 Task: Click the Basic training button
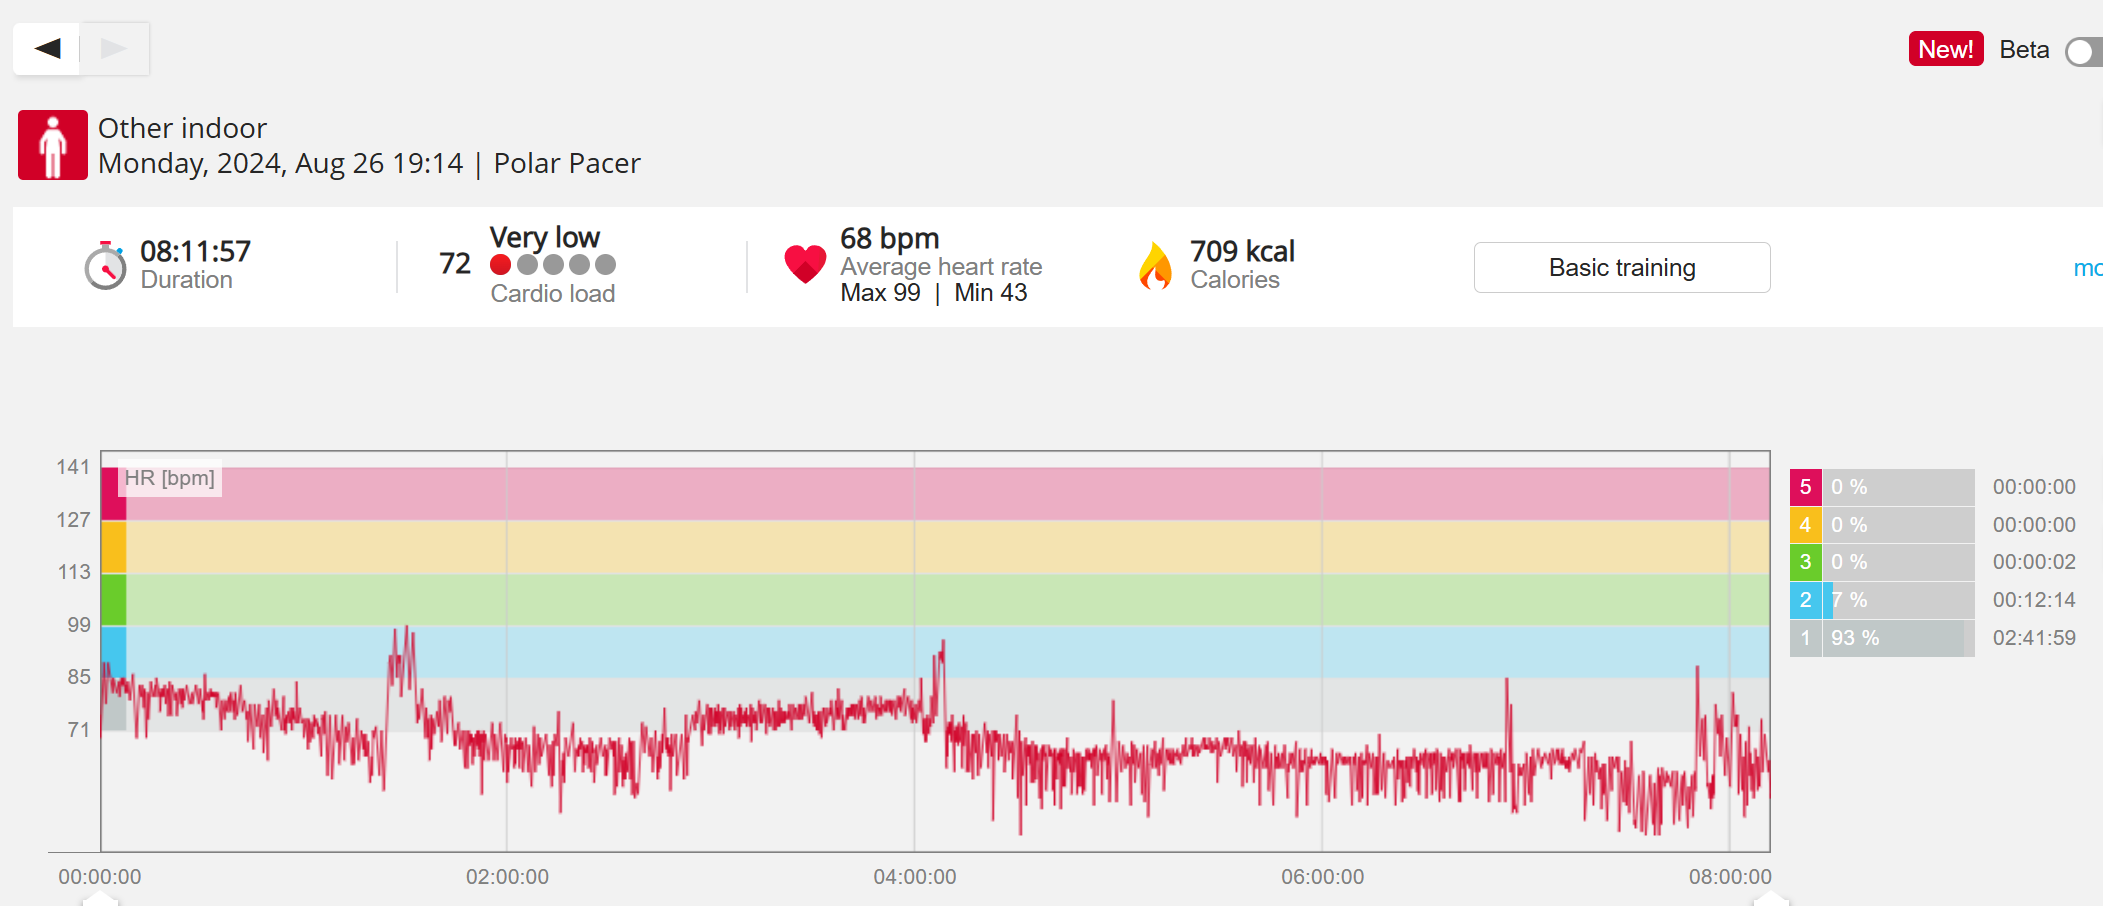[x=1621, y=267]
